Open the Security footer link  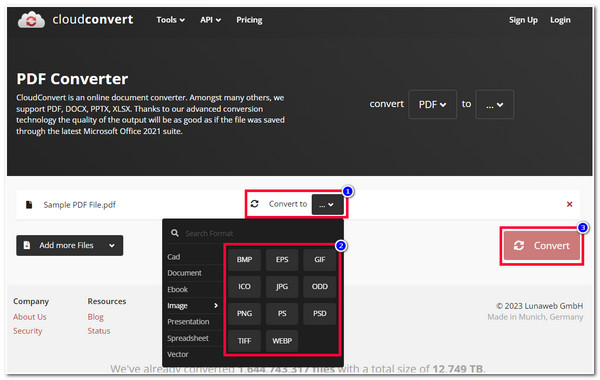click(x=28, y=331)
